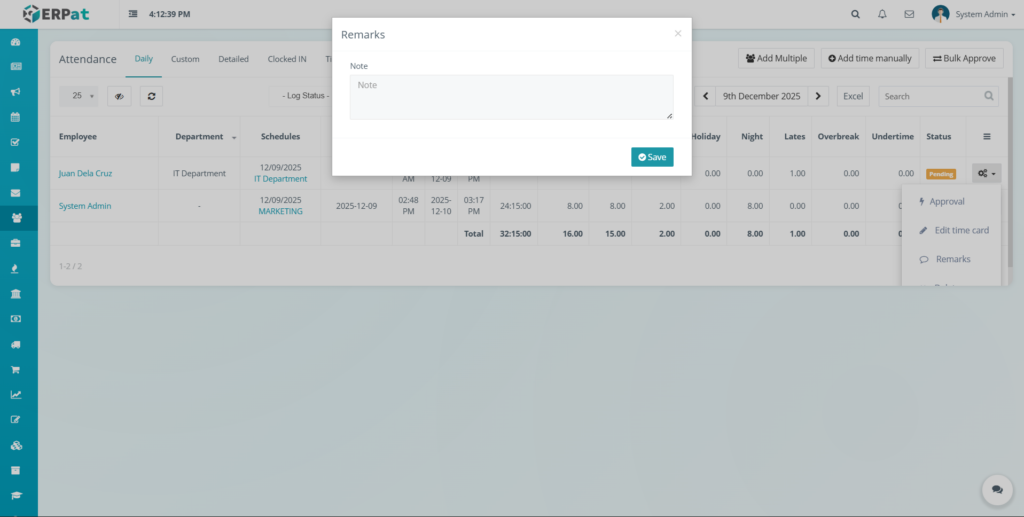
Task: Open the page size 25 dropdown
Action: [78, 96]
